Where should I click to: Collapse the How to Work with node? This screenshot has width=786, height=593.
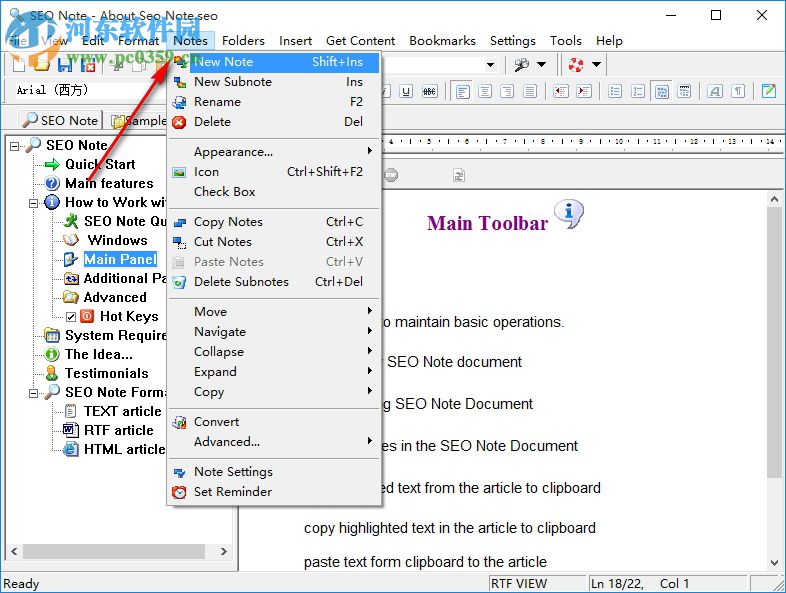33,203
